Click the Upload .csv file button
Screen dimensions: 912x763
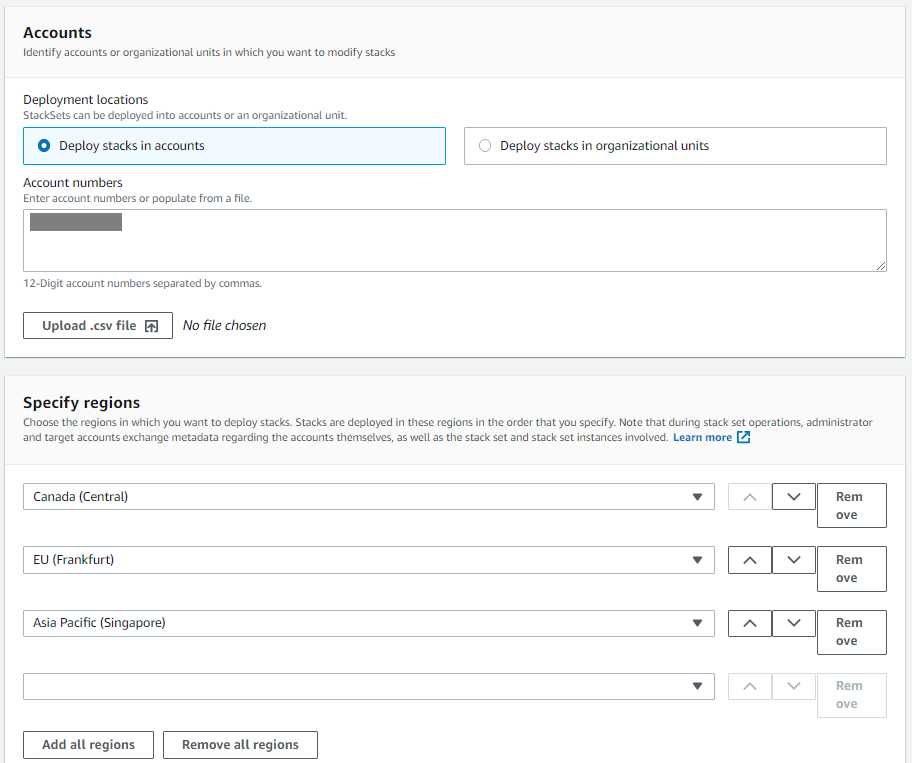pyautogui.click(x=97, y=325)
